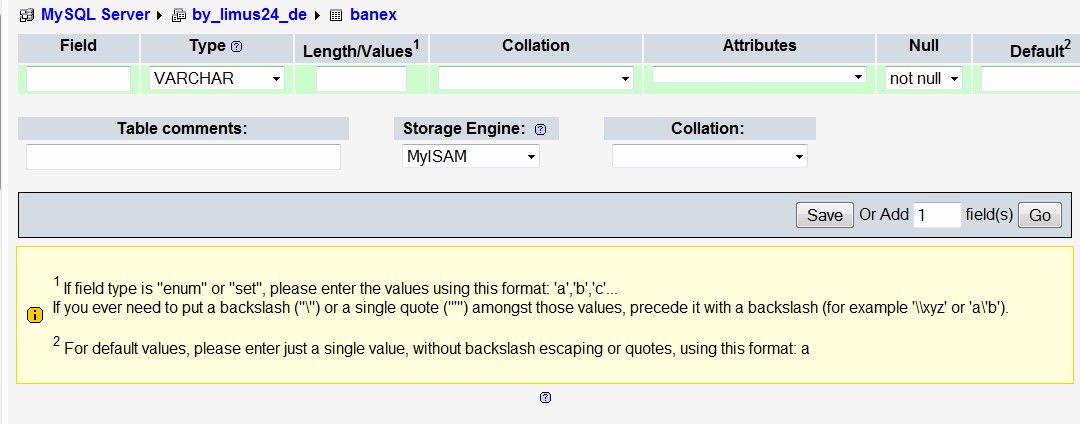Focus the Field name input box
Image resolution: width=1080 pixels, height=424 pixels.
[x=78, y=78]
